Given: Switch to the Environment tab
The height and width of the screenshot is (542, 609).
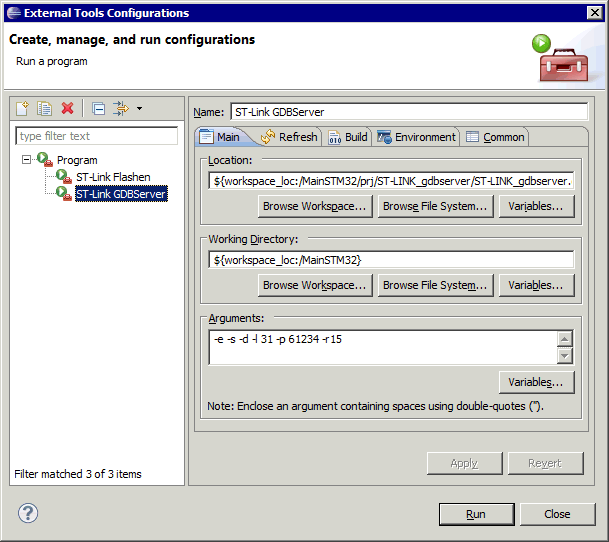Looking at the screenshot, I should click(416, 137).
